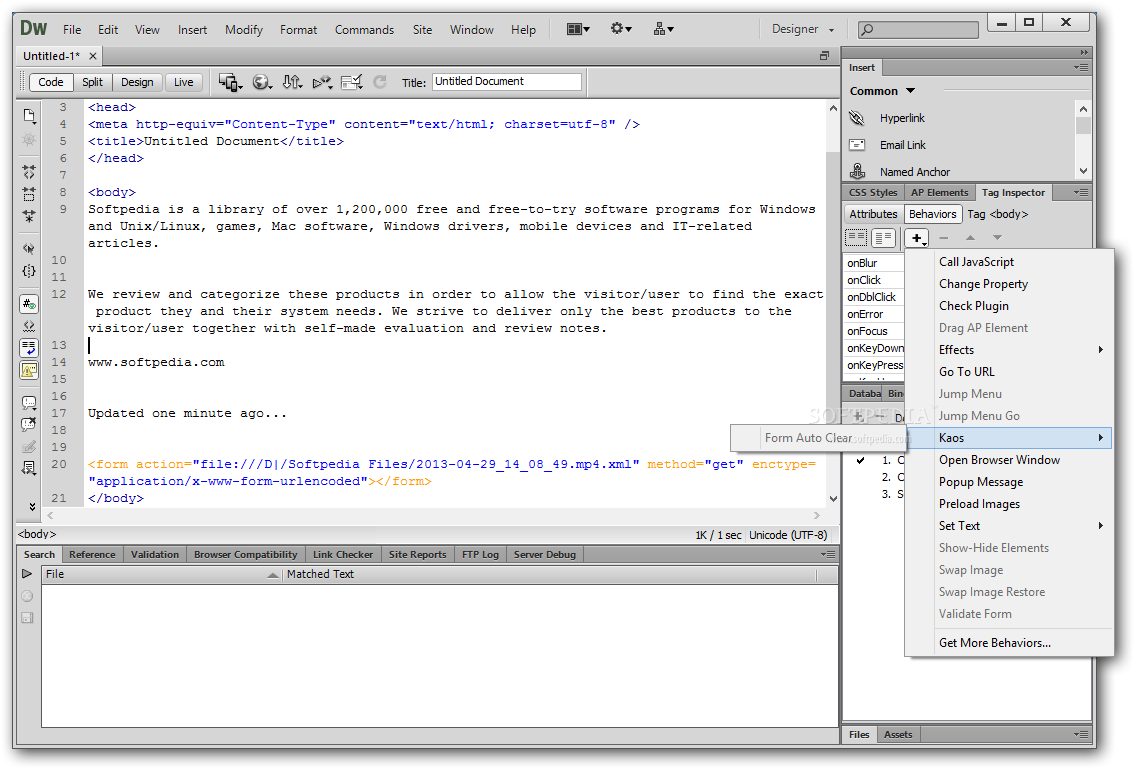The image size is (1135, 769).
Task: Click the Attributes button in Tag Inspector
Action: point(873,214)
